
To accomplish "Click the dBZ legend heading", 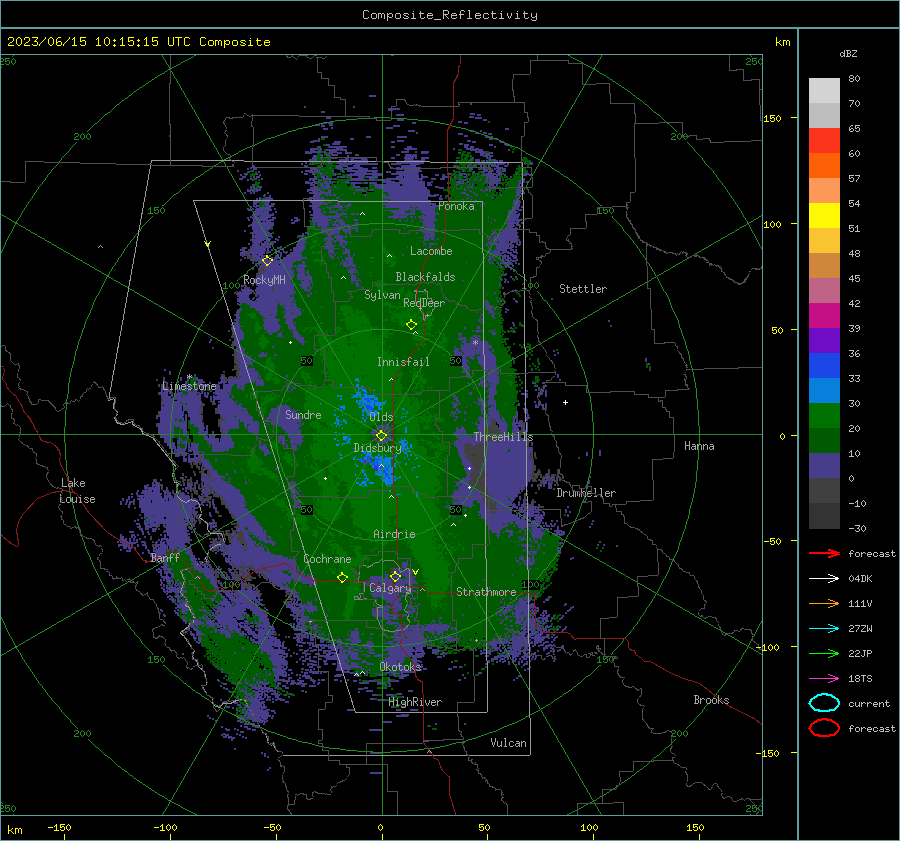I will [x=848, y=53].
